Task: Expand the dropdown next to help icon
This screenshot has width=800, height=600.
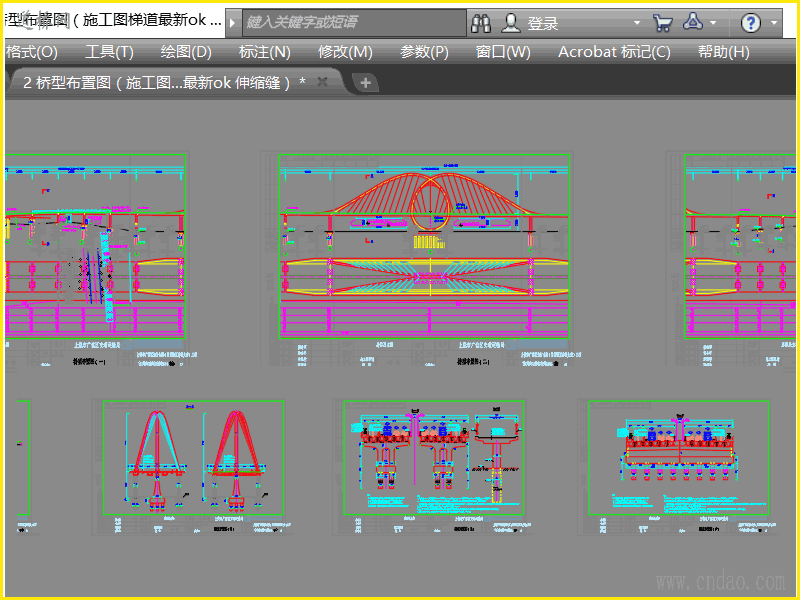Action: click(775, 23)
